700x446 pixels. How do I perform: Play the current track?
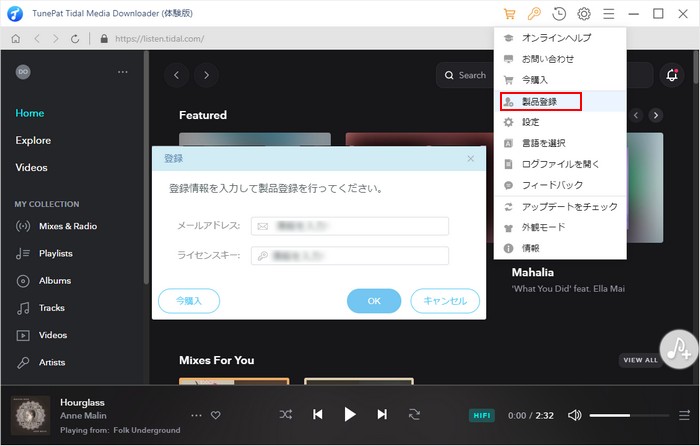pyautogui.click(x=350, y=415)
